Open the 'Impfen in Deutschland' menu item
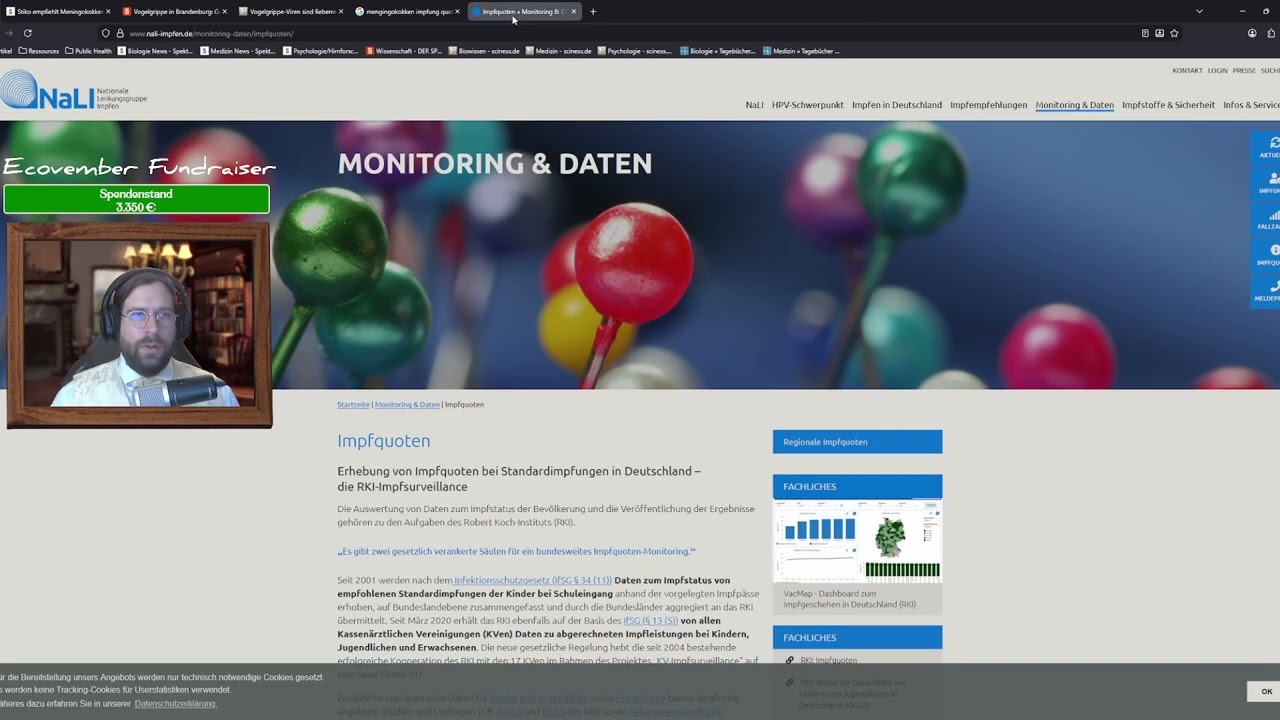 pos(897,105)
